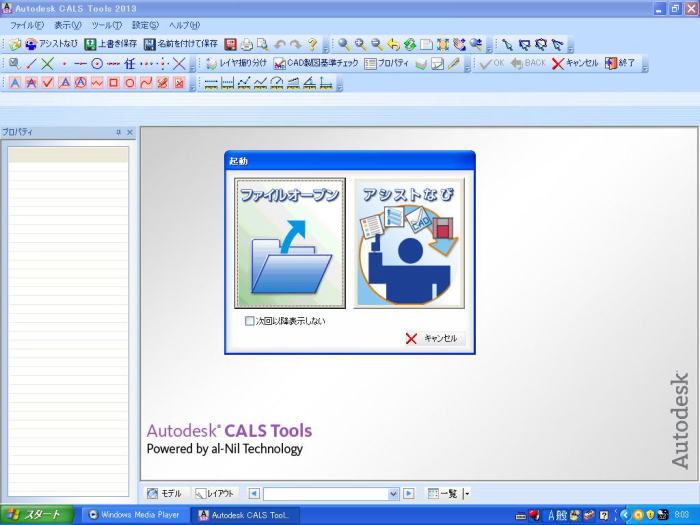The height and width of the screenshot is (525, 700).
Task: Click the 任 character tool icon
Action: coord(129,64)
